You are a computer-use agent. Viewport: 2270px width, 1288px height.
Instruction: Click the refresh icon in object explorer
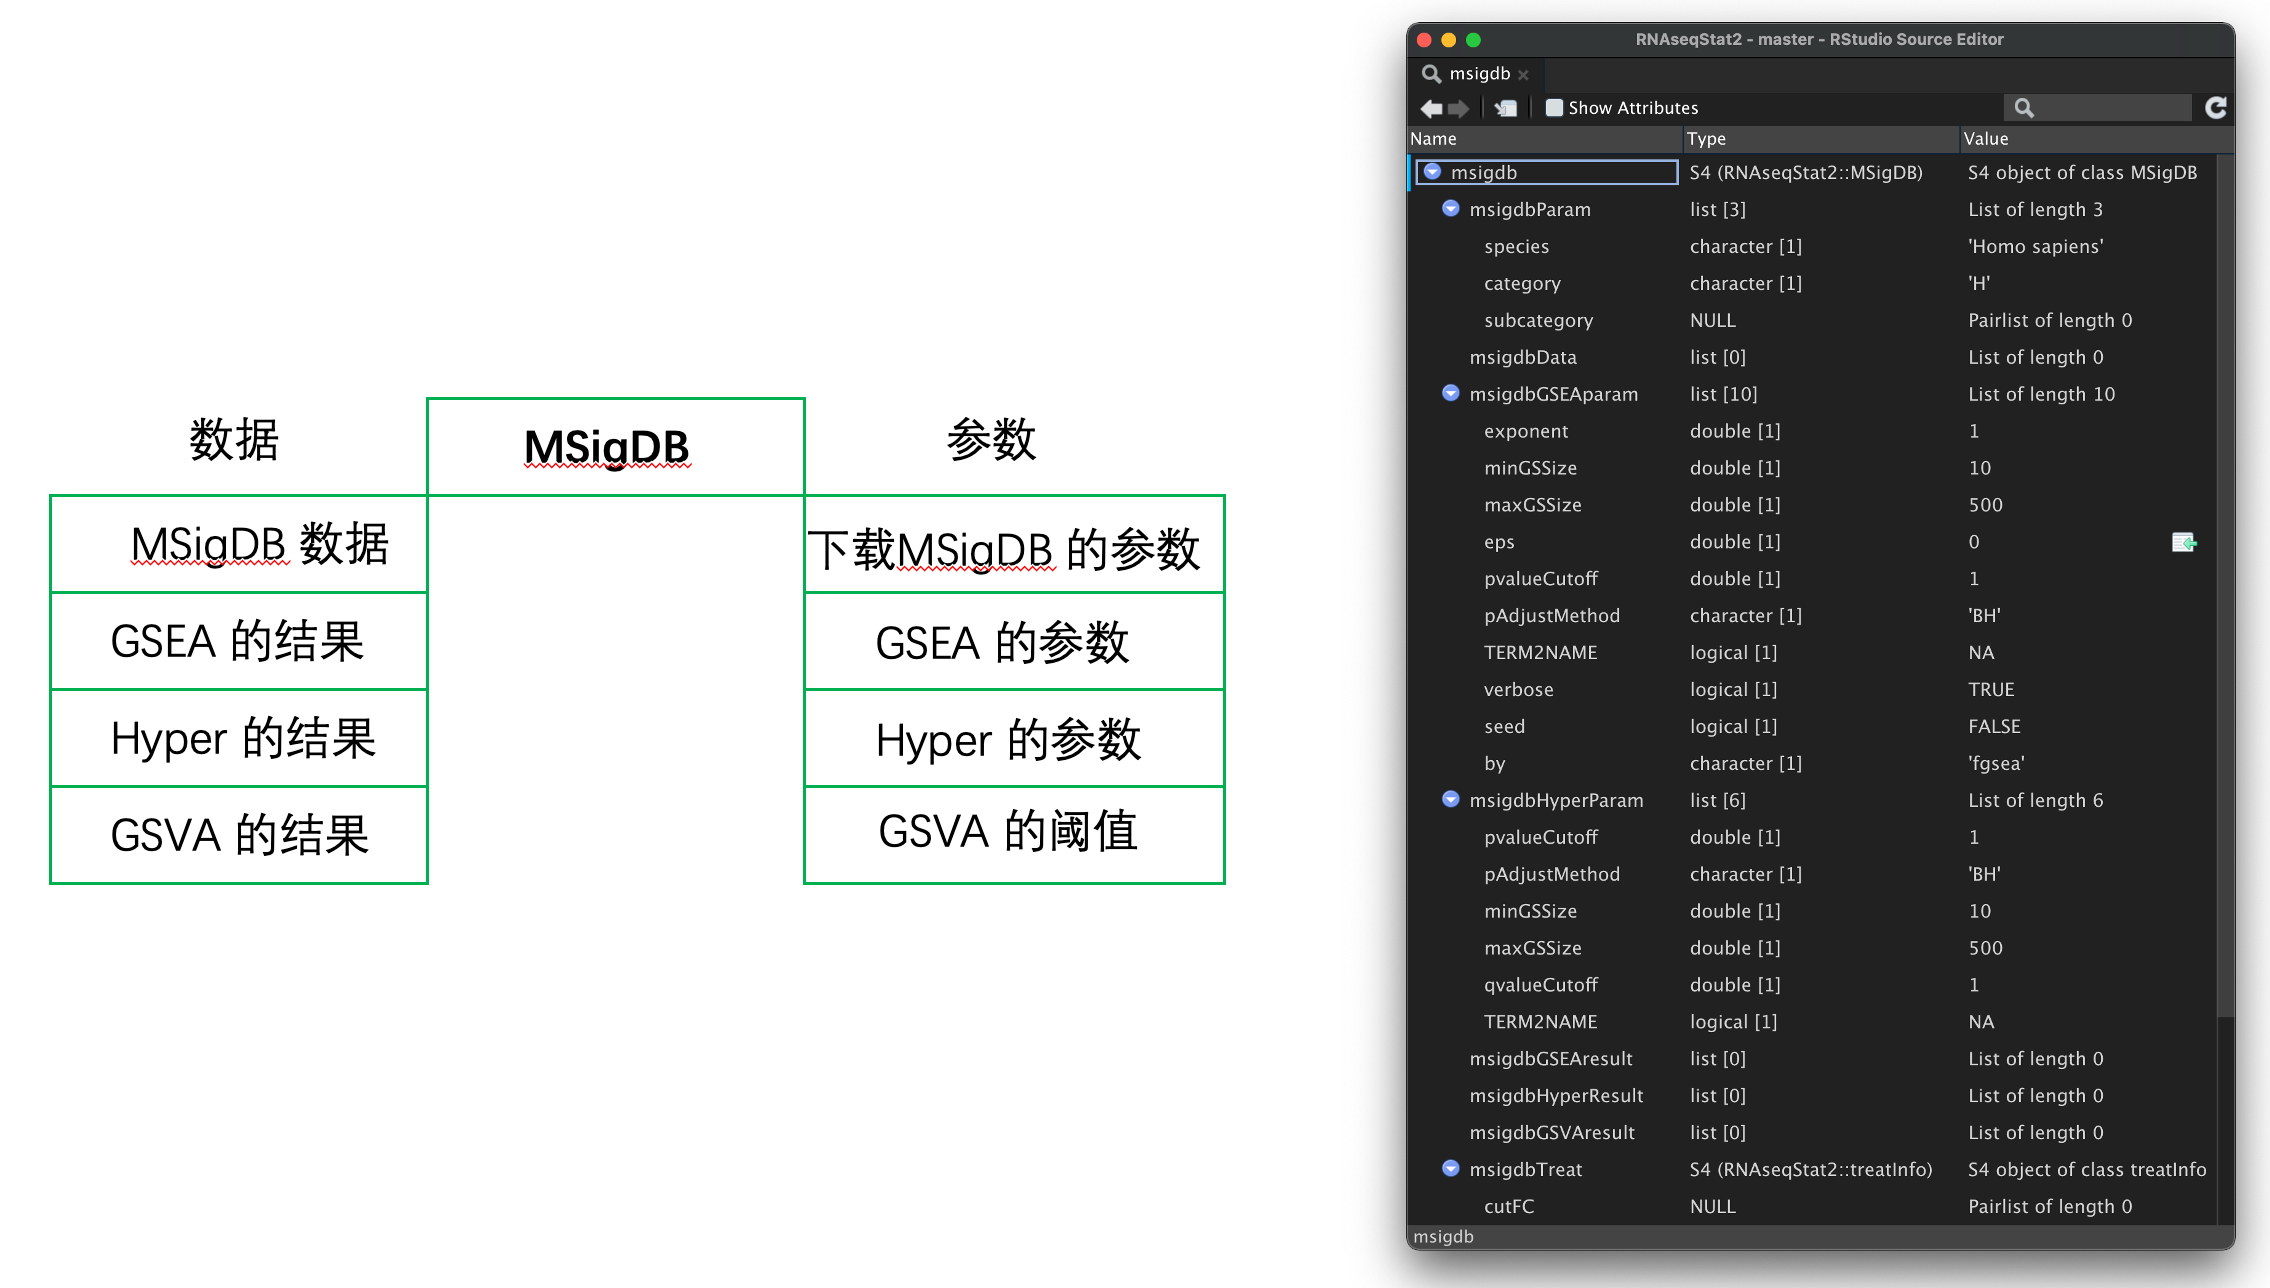pos(2216,108)
